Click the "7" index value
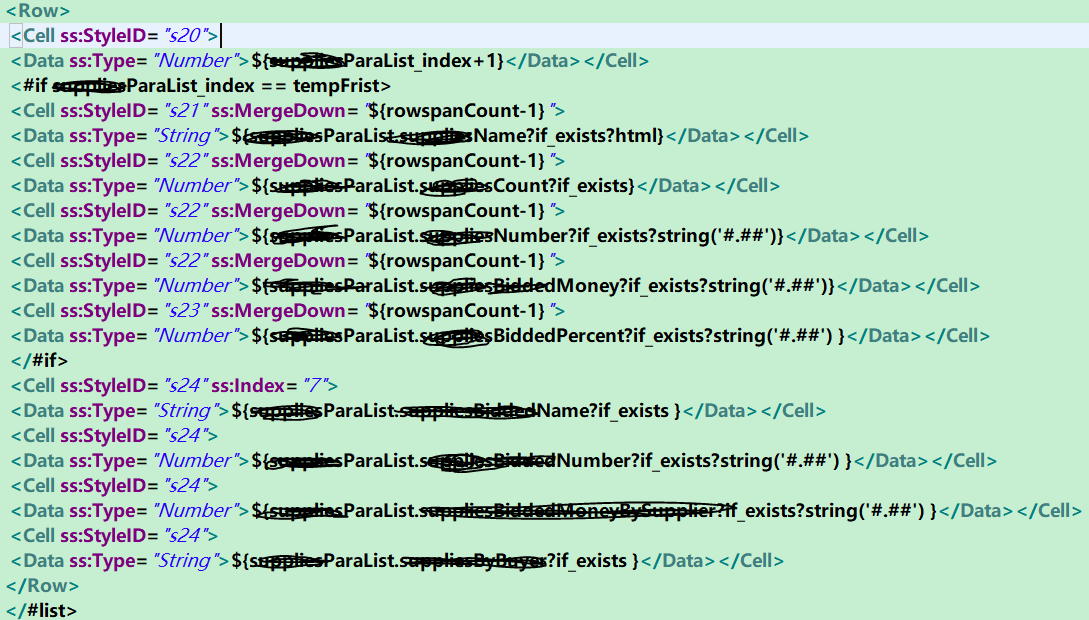1089x620 pixels. point(317,385)
